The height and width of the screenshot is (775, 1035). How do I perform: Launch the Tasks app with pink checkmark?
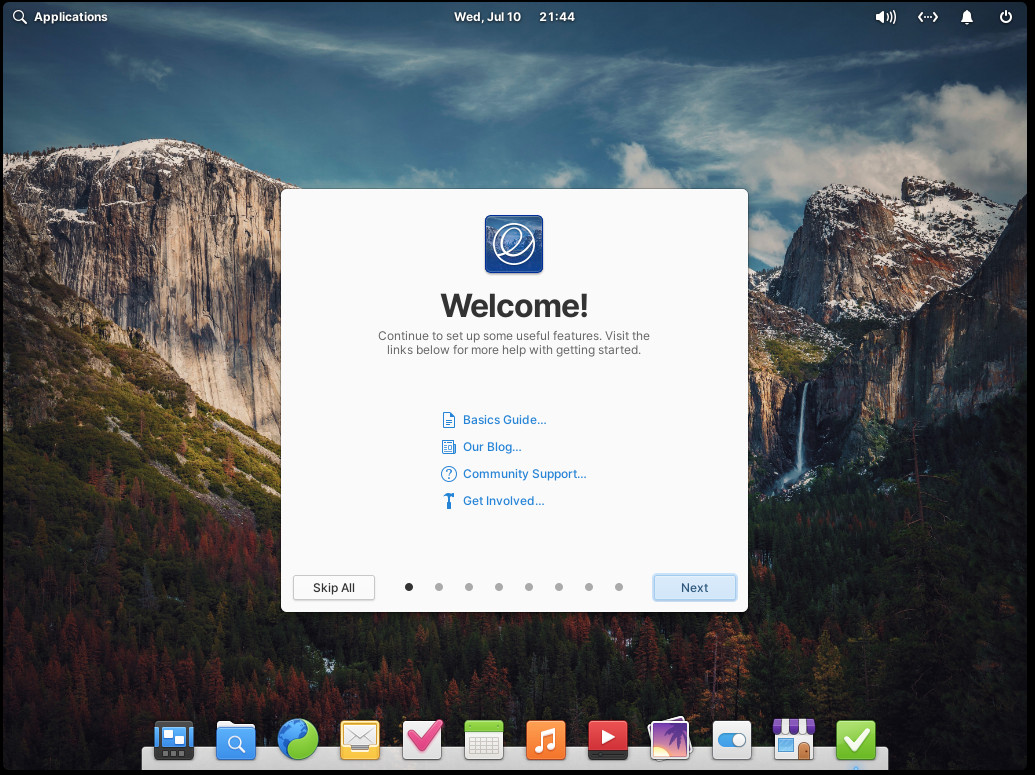(x=422, y=739)
